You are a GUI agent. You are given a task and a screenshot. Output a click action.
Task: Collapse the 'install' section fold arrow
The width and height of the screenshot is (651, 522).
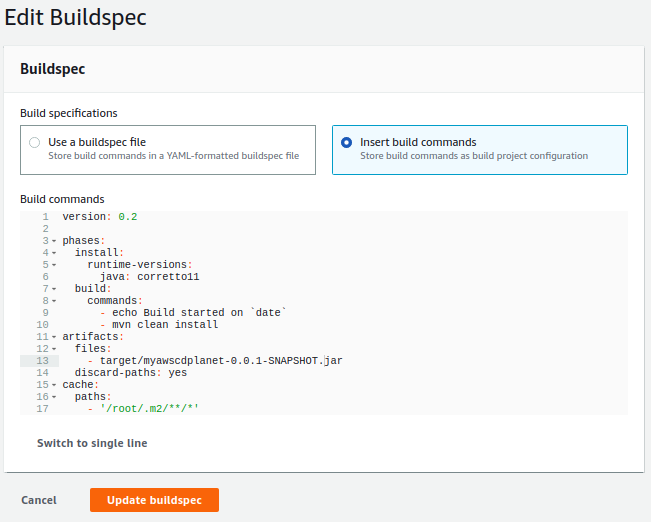click(x=54, y=253)
